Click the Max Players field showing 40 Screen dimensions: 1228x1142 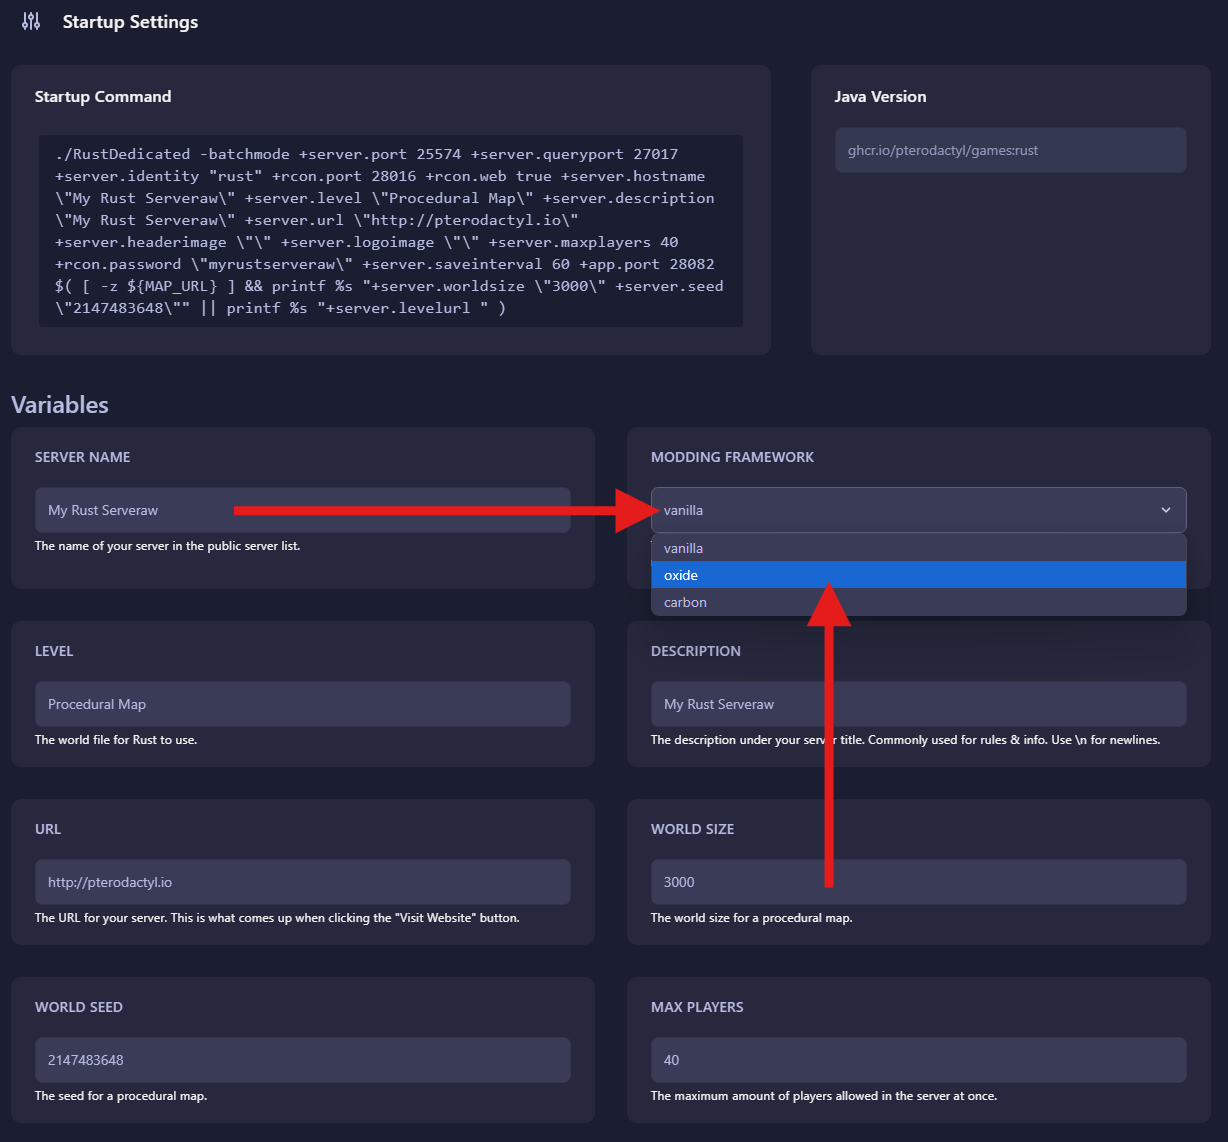point(917,1059)
